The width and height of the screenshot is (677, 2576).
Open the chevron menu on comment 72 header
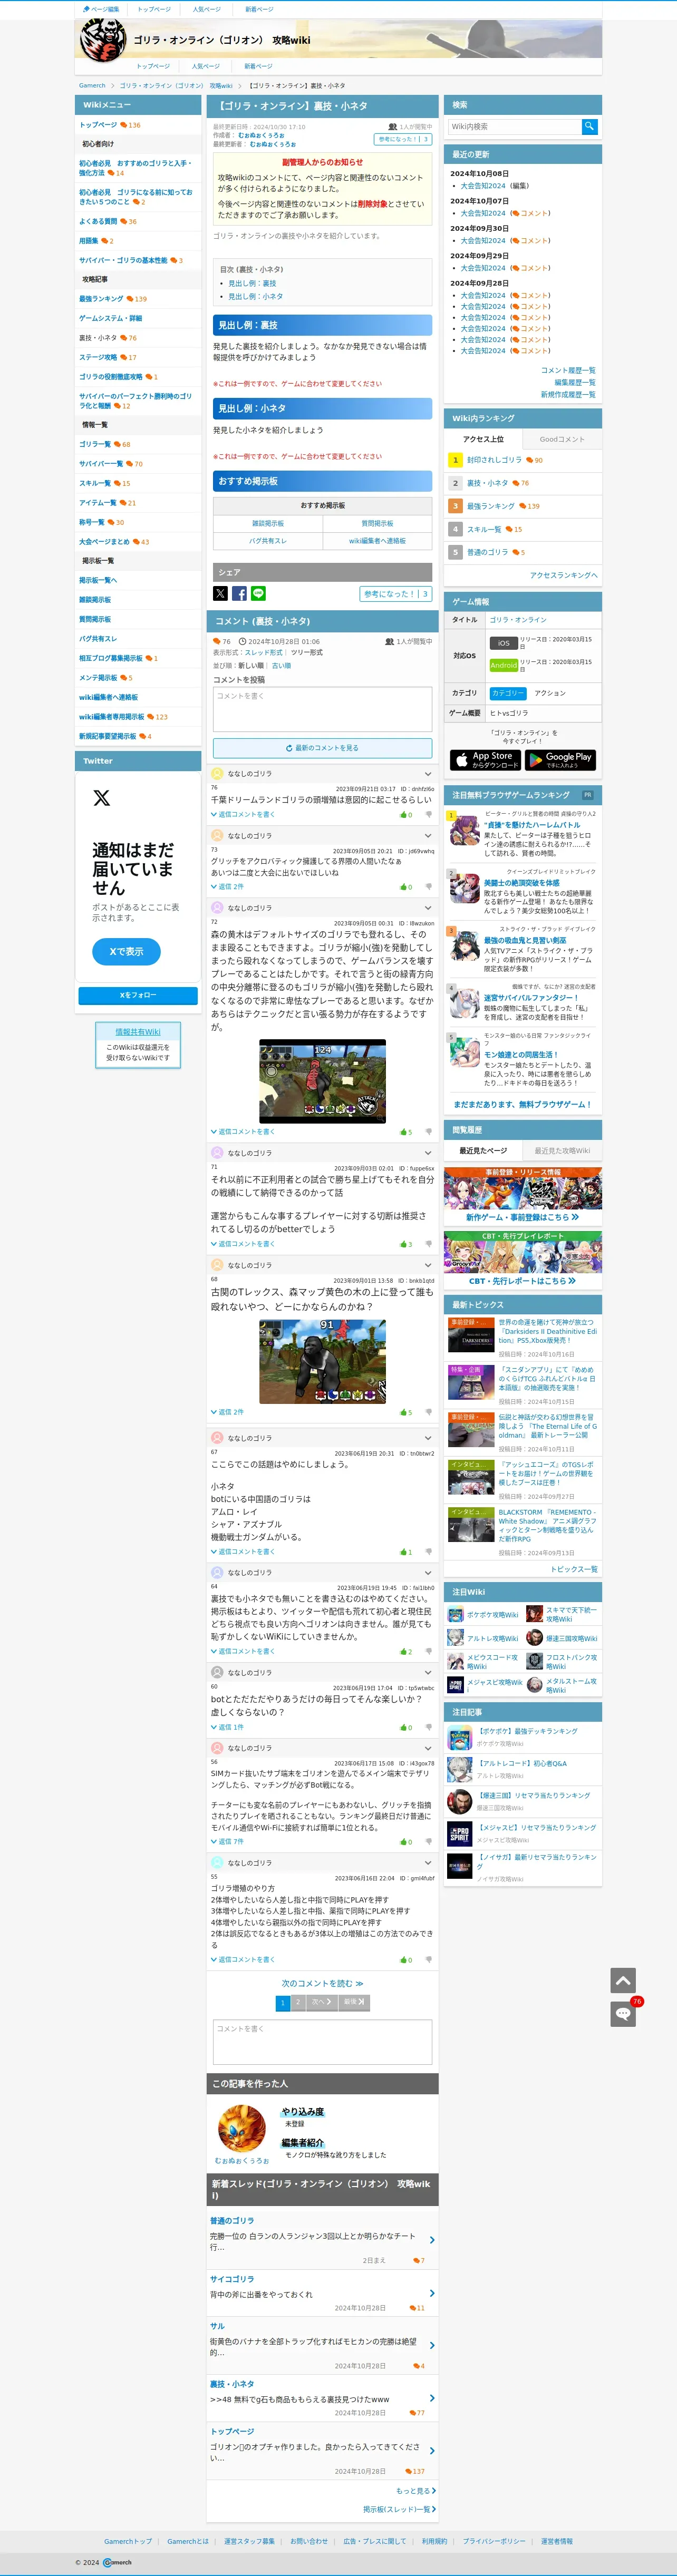pyautogui.click(x=428, y=908)
